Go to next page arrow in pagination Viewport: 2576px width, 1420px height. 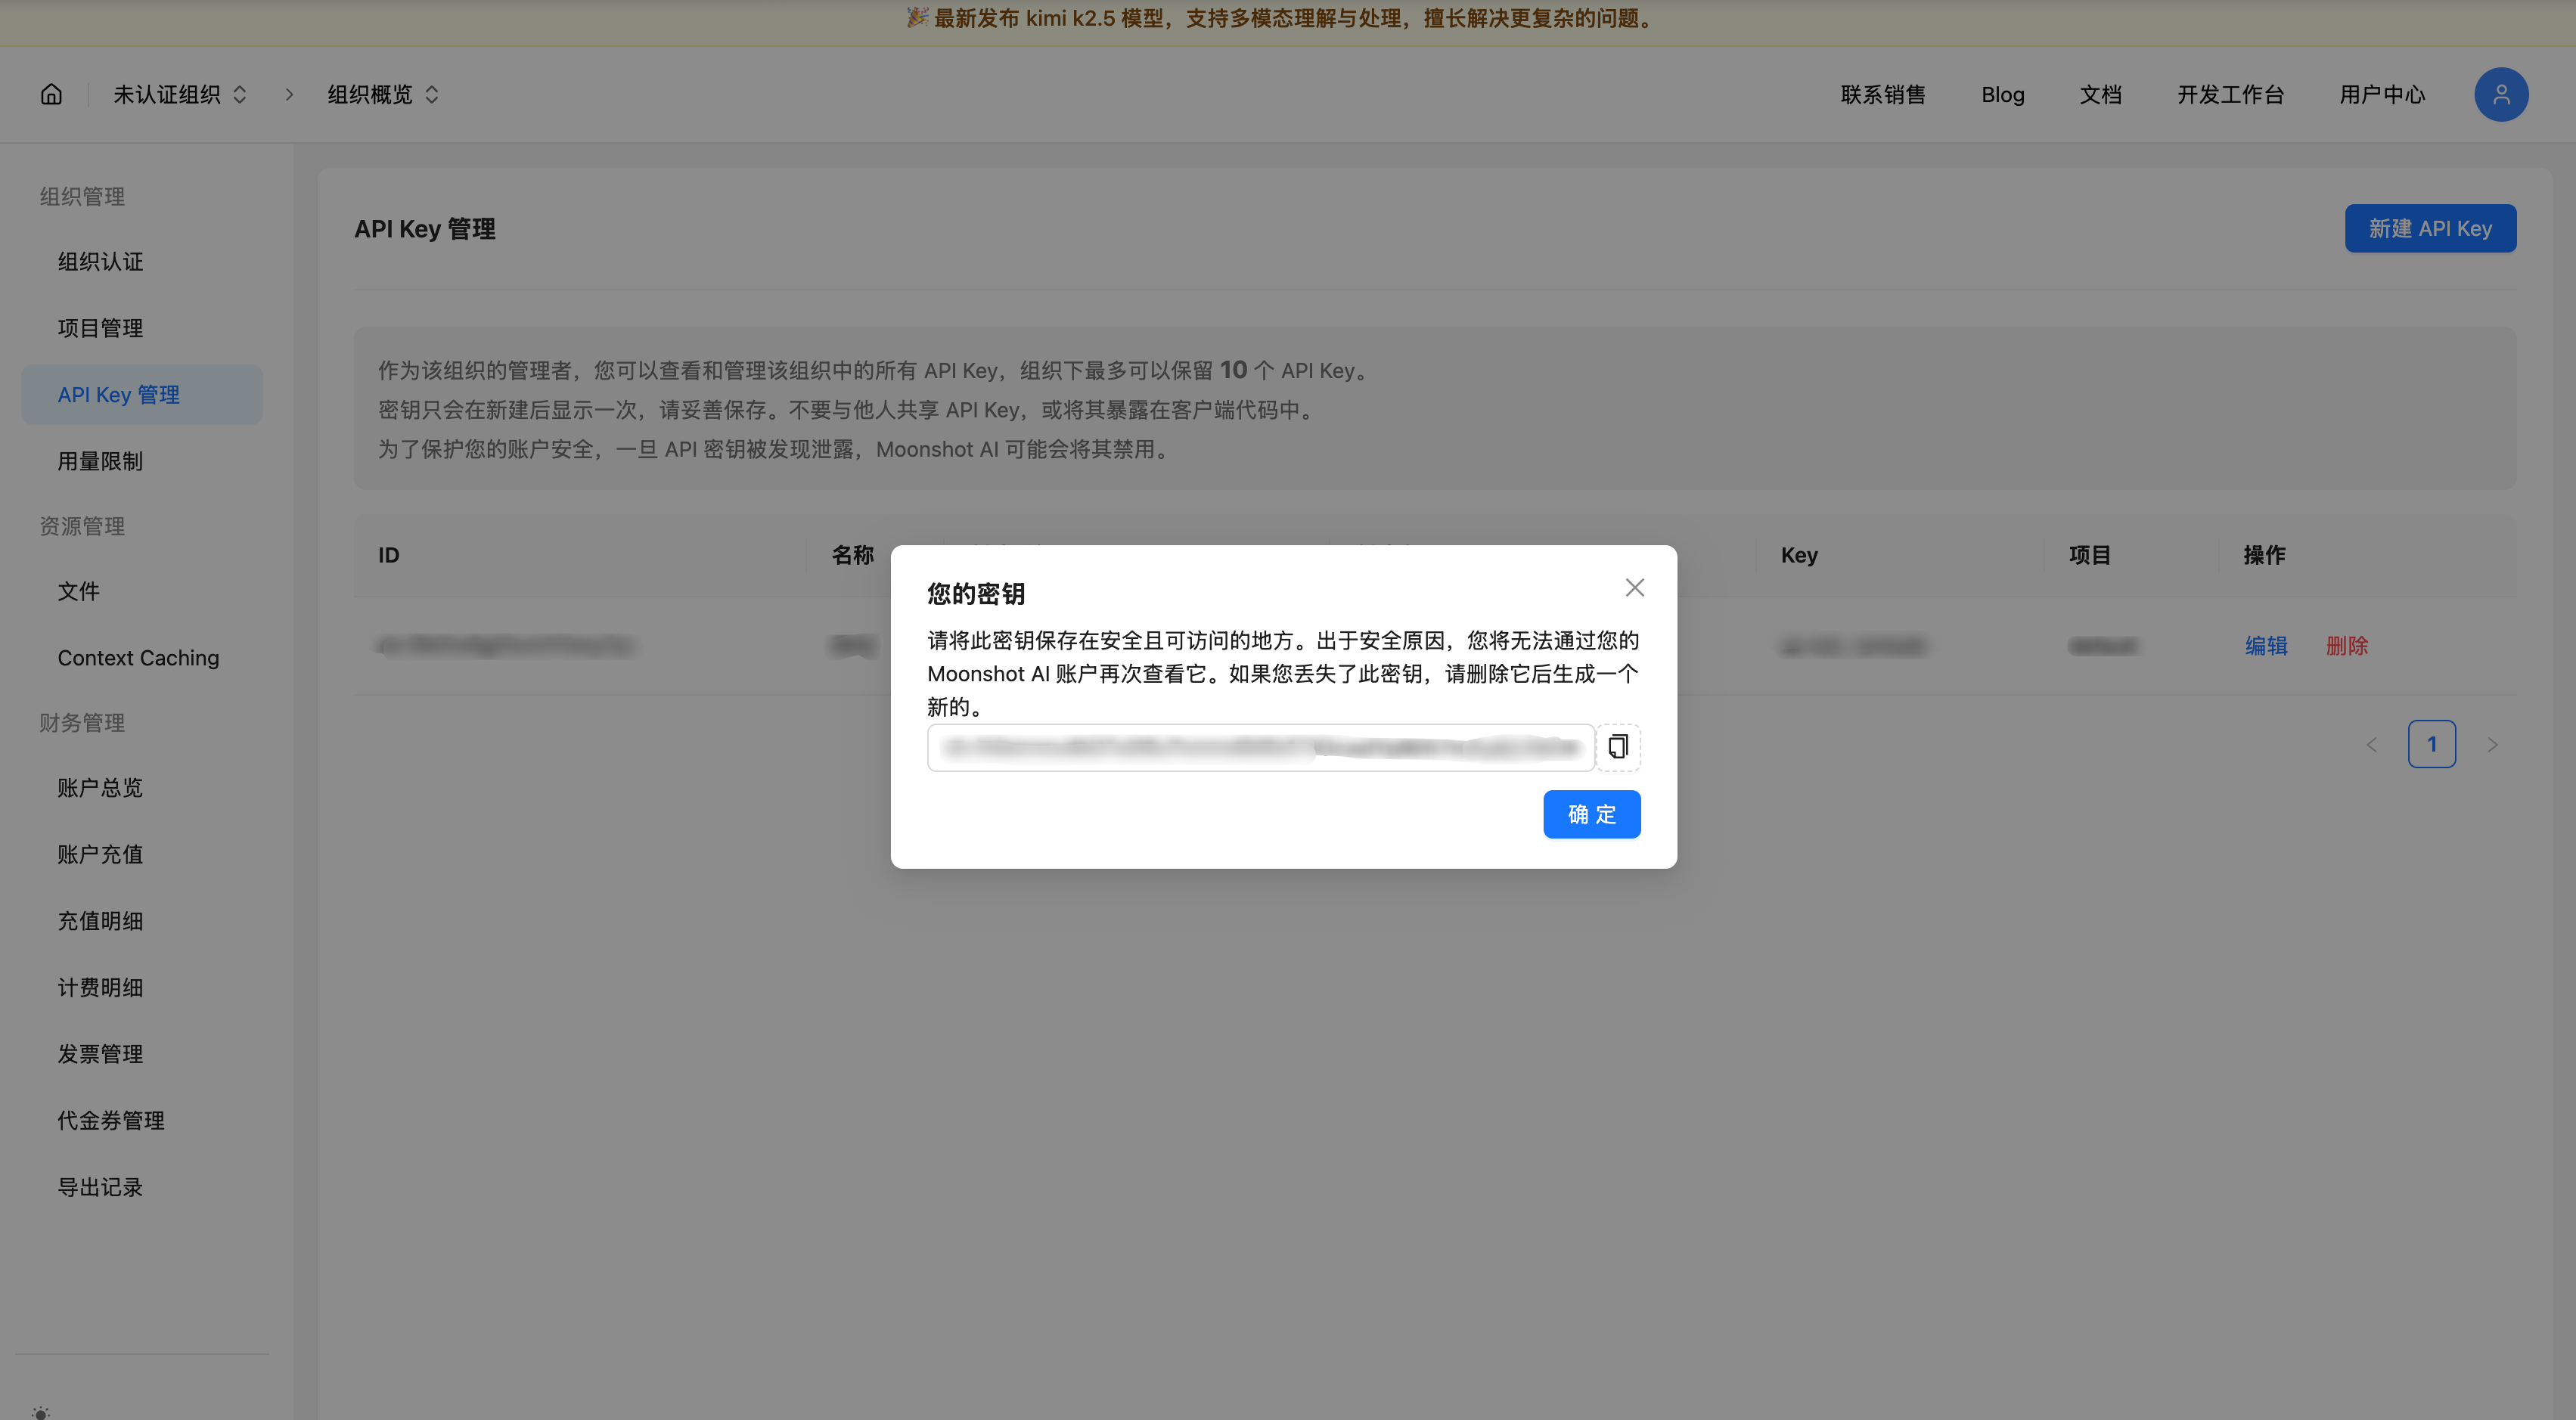(2492, 745)
